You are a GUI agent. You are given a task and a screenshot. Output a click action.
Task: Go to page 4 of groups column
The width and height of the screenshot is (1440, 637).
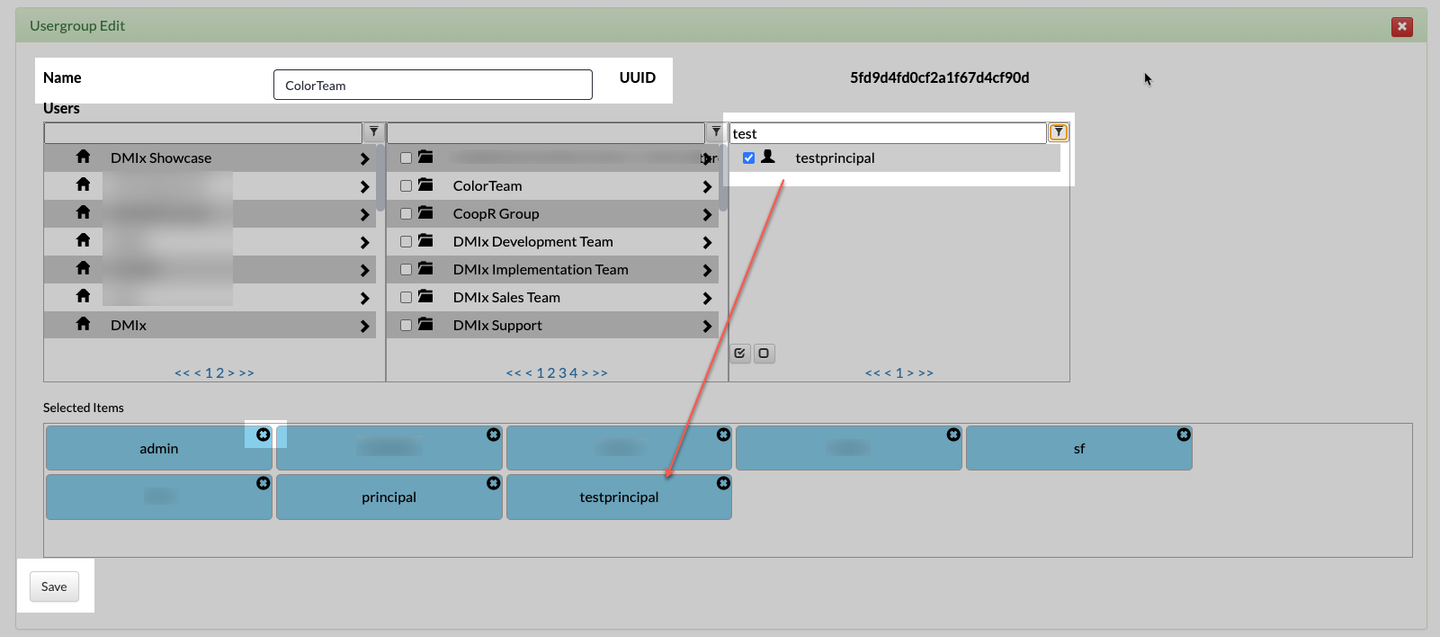[574, 373]
